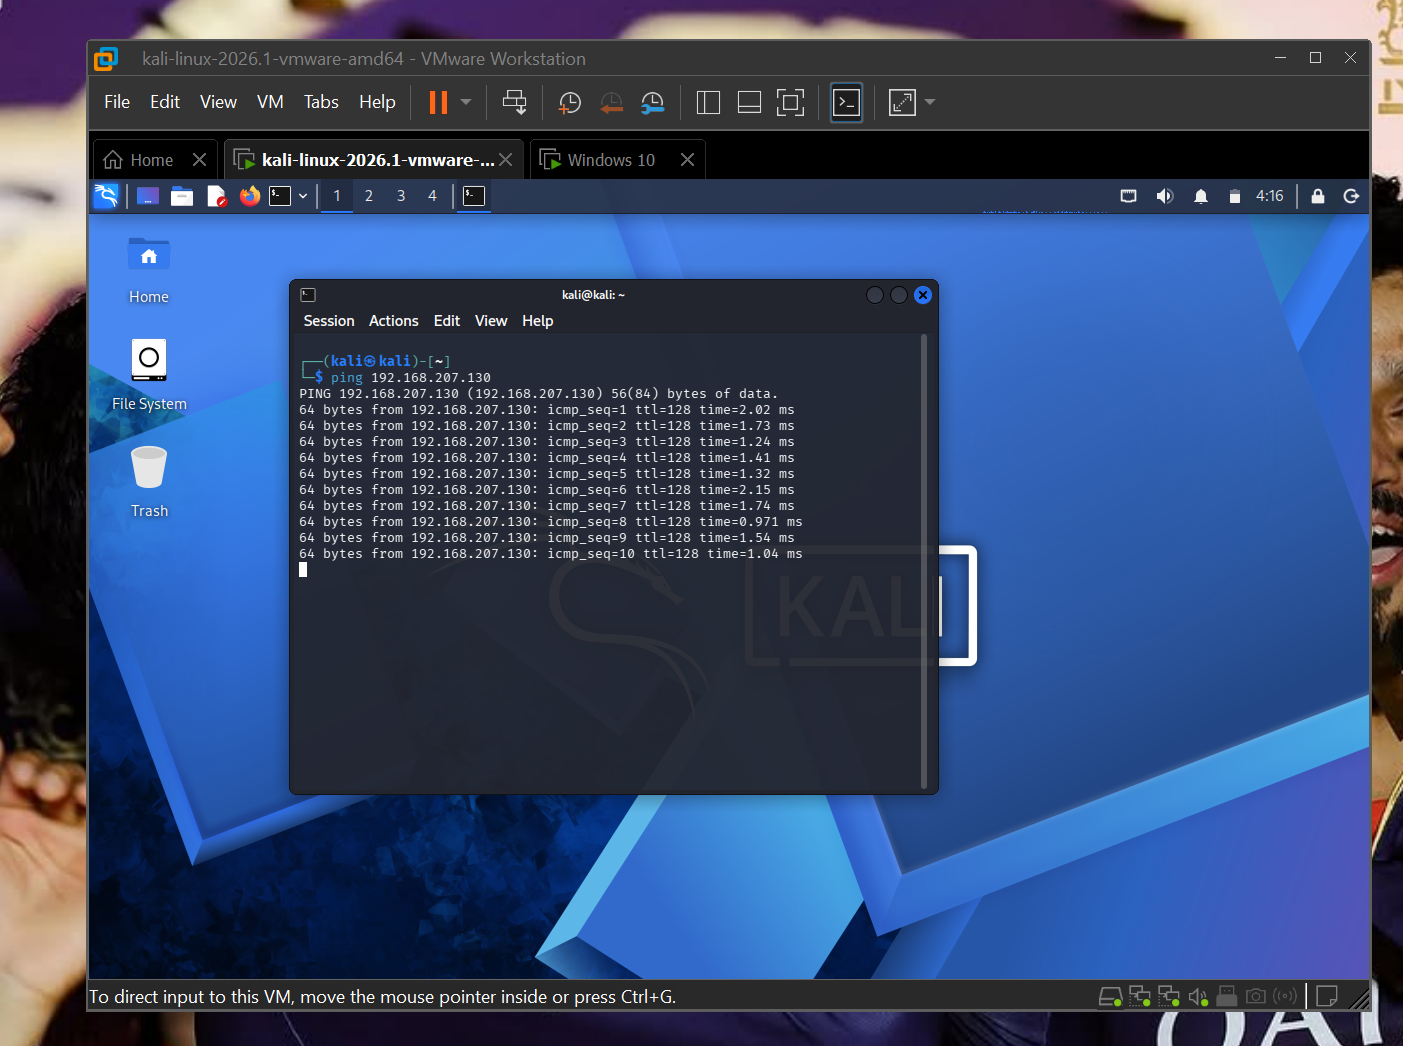The width and height of the screenshot is (1403, 1046).
Task: Close the Windows 10 tab
Action: (x=687, y=160)
